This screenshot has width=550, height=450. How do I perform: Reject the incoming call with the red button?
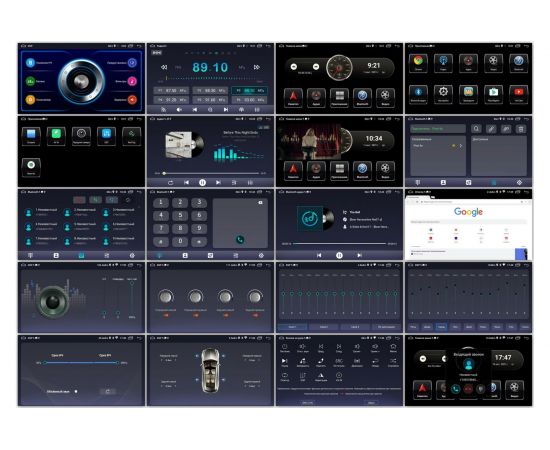468,389
